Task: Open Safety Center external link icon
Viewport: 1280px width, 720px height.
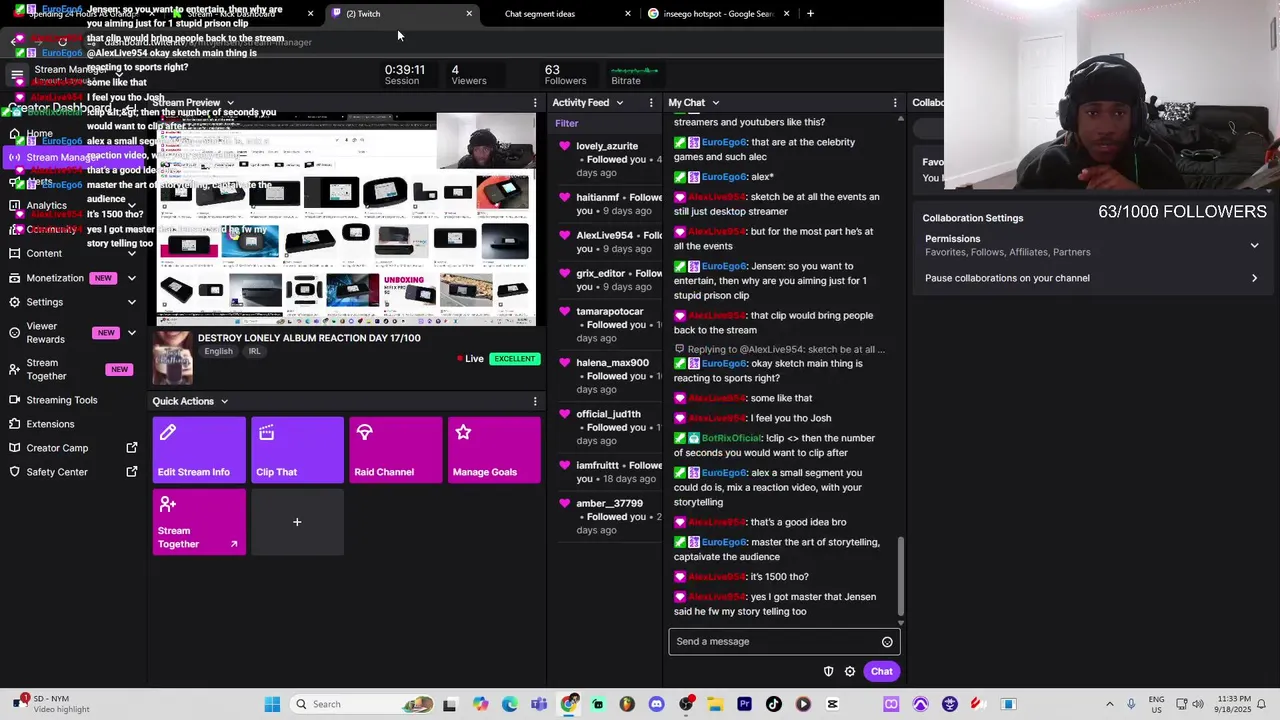Action: [x=132, y=472]
